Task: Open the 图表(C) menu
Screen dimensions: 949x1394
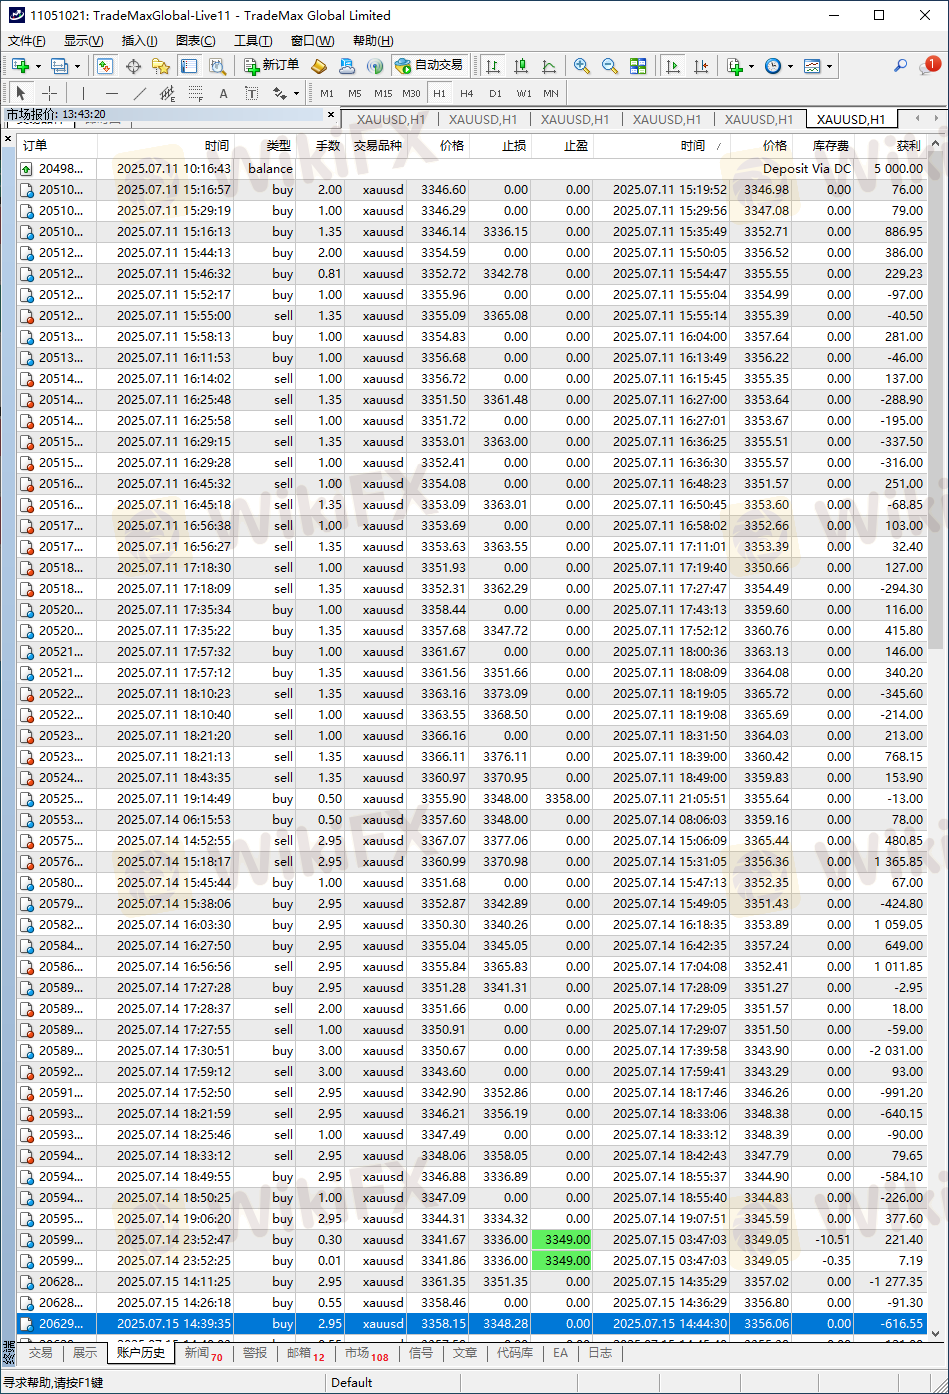Action: 196,41
